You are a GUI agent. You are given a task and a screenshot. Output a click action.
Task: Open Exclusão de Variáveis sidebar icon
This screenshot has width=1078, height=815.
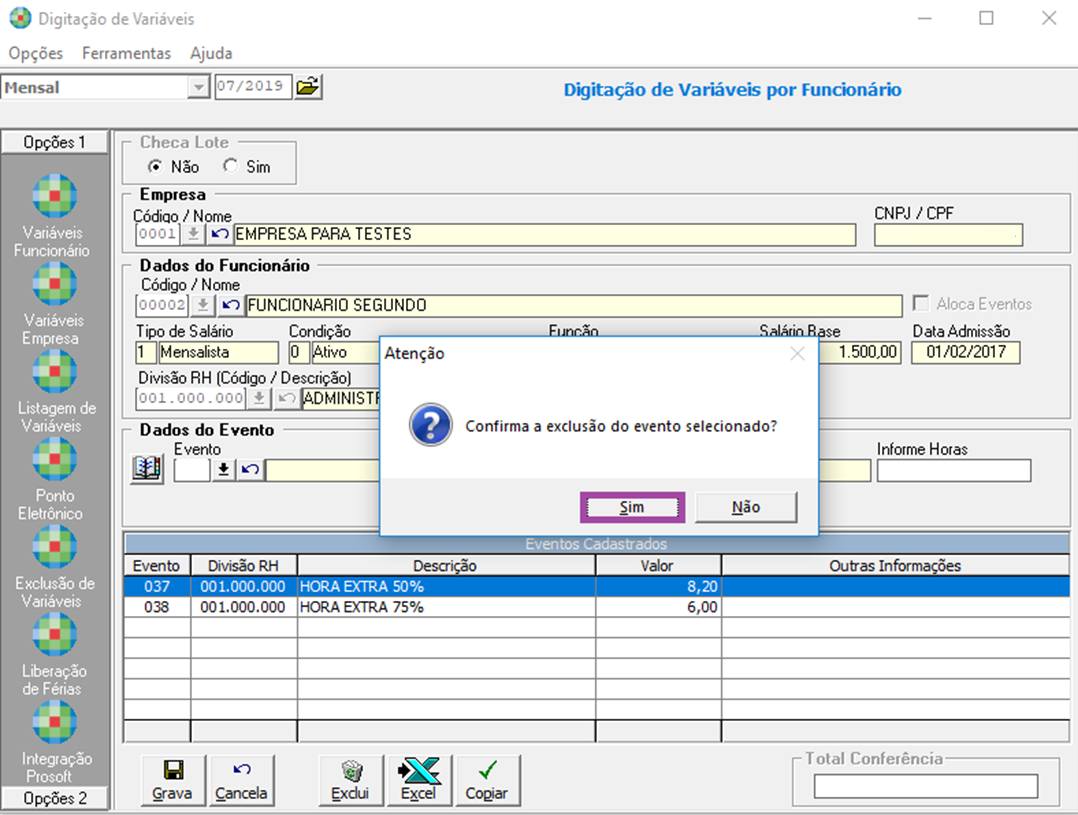[x=54, y=547]
